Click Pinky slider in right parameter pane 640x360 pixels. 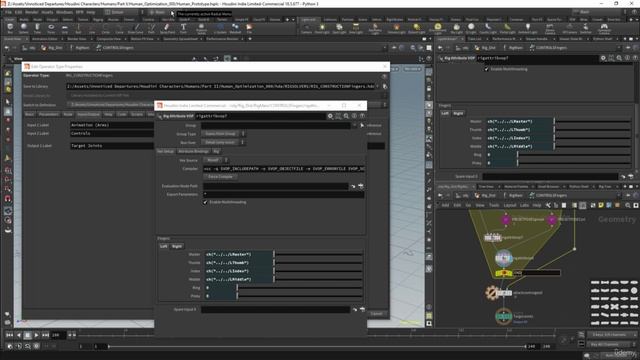point(574,163)
